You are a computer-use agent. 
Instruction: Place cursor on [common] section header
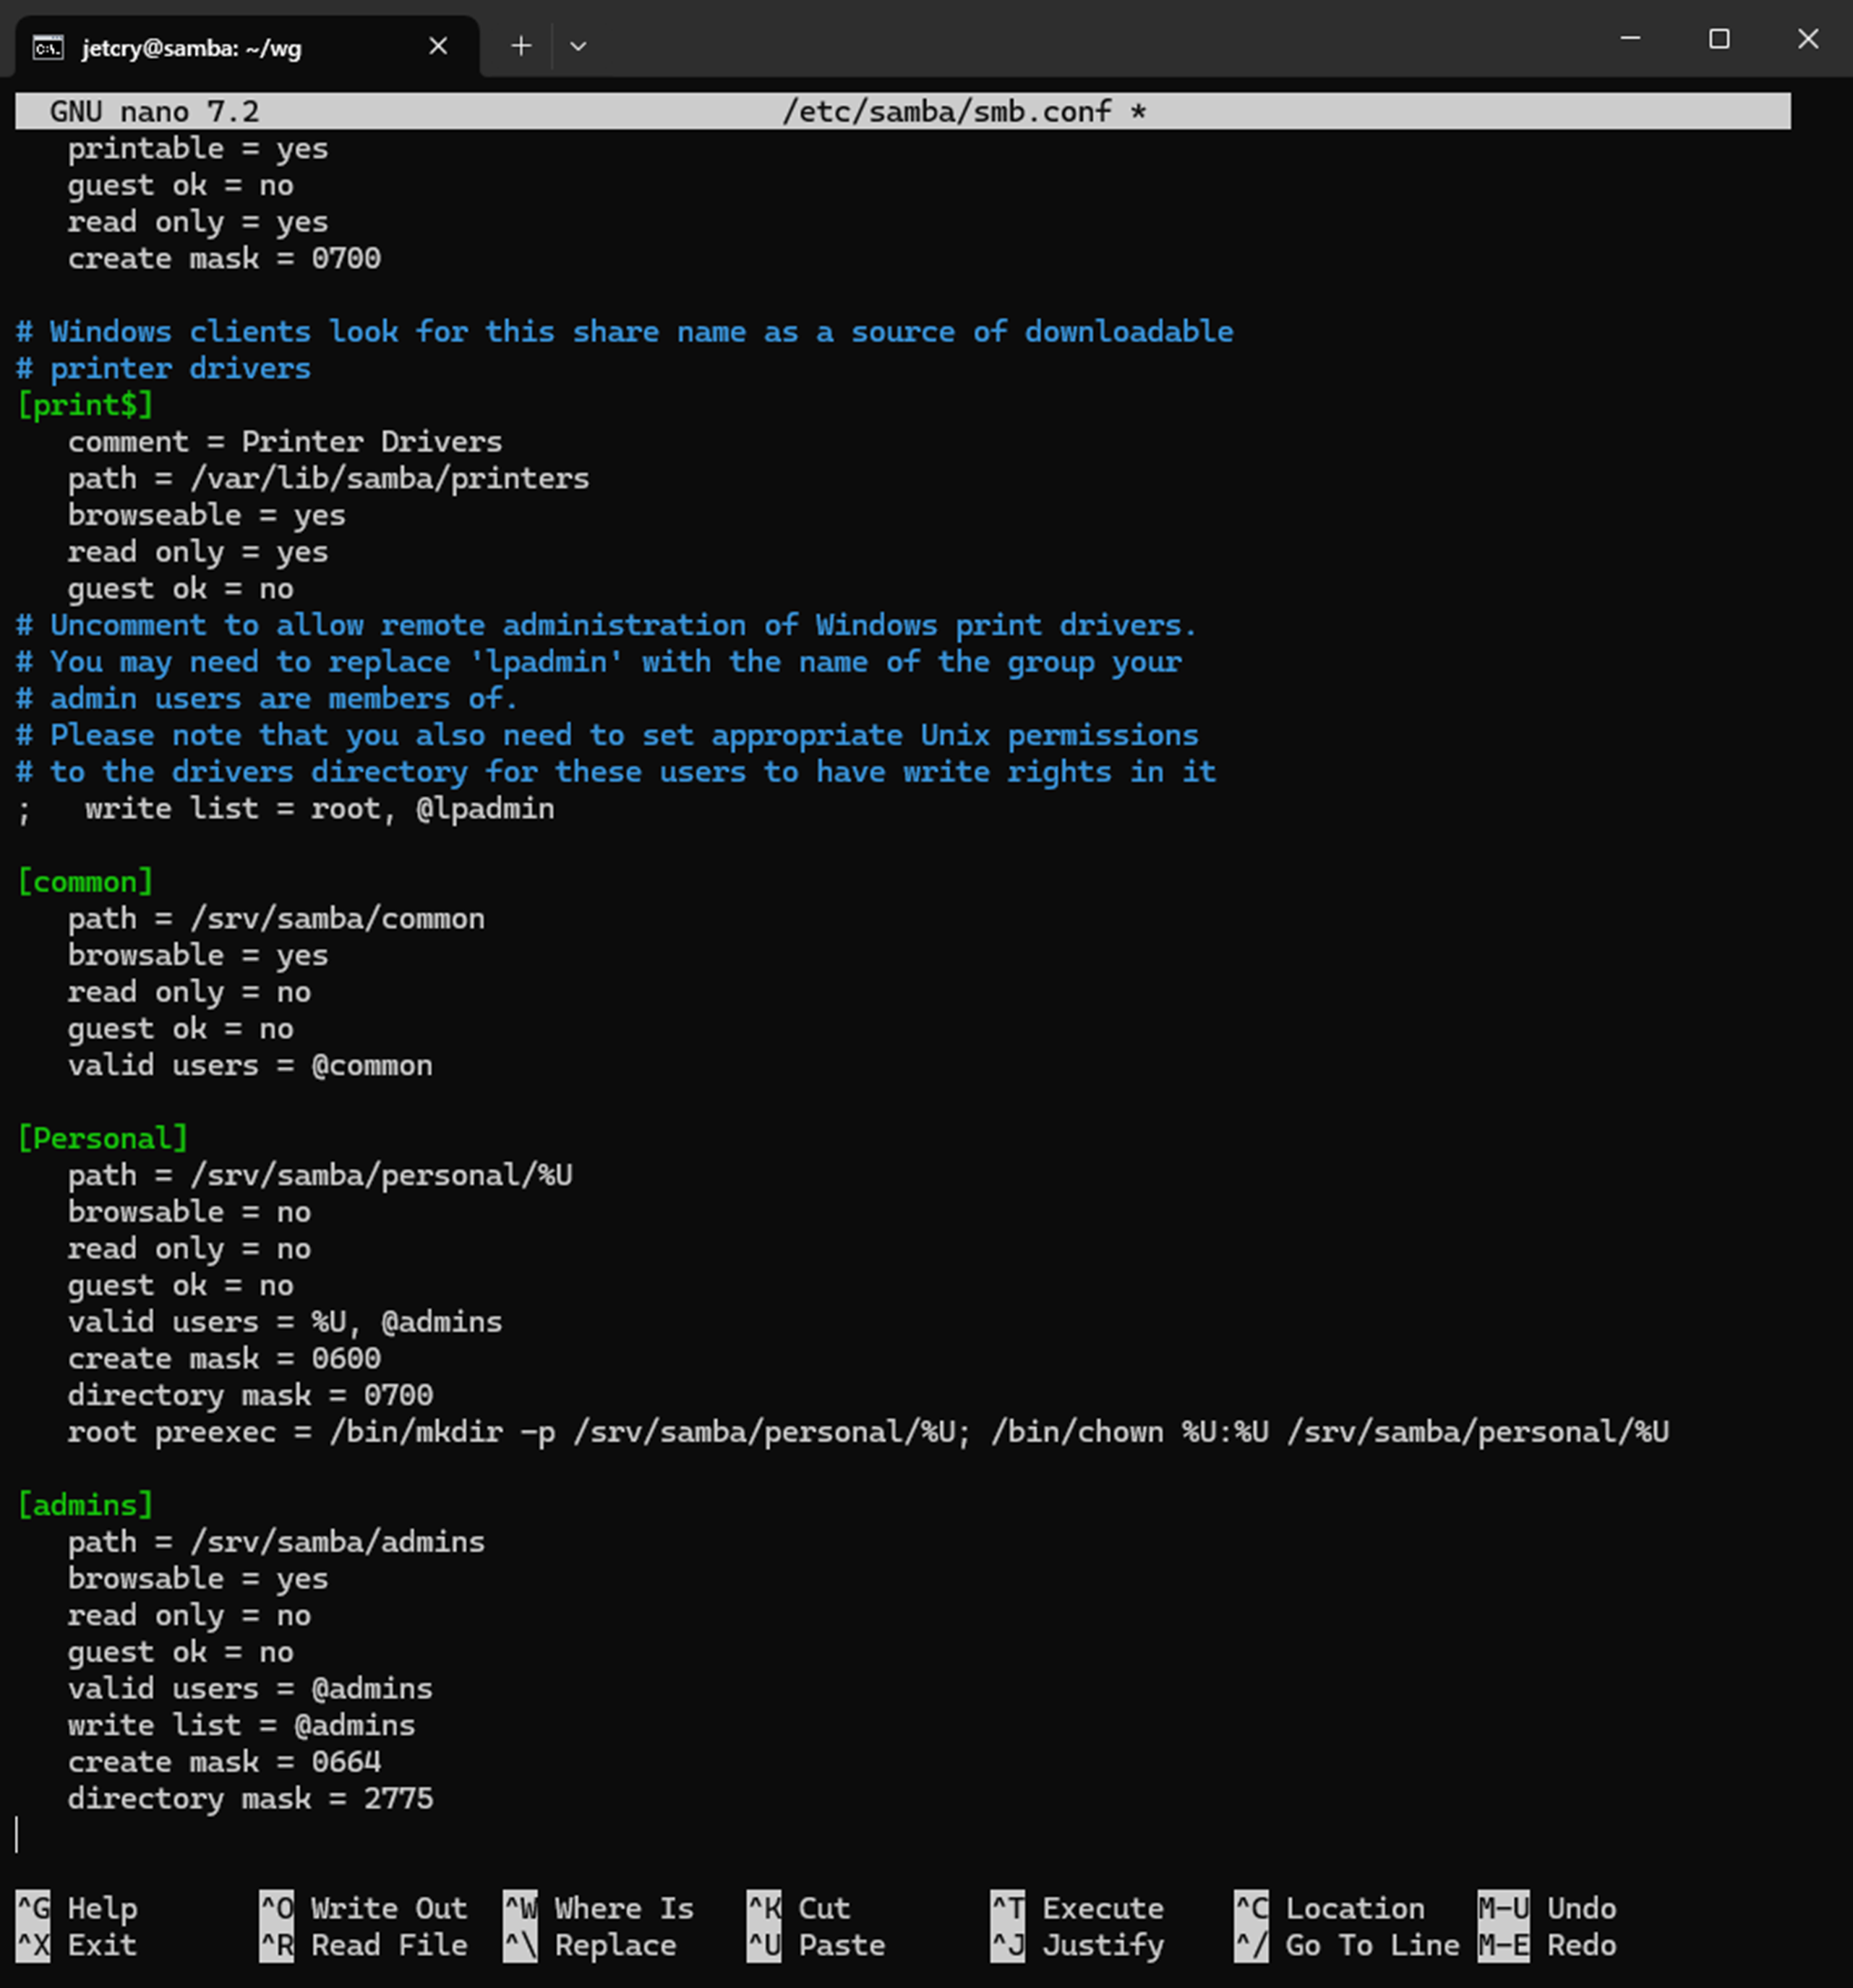(x=85, y=882)
